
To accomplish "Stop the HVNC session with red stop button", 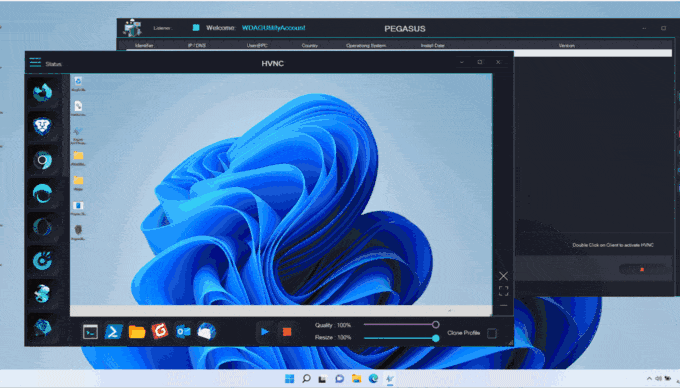I will (287, 332).
